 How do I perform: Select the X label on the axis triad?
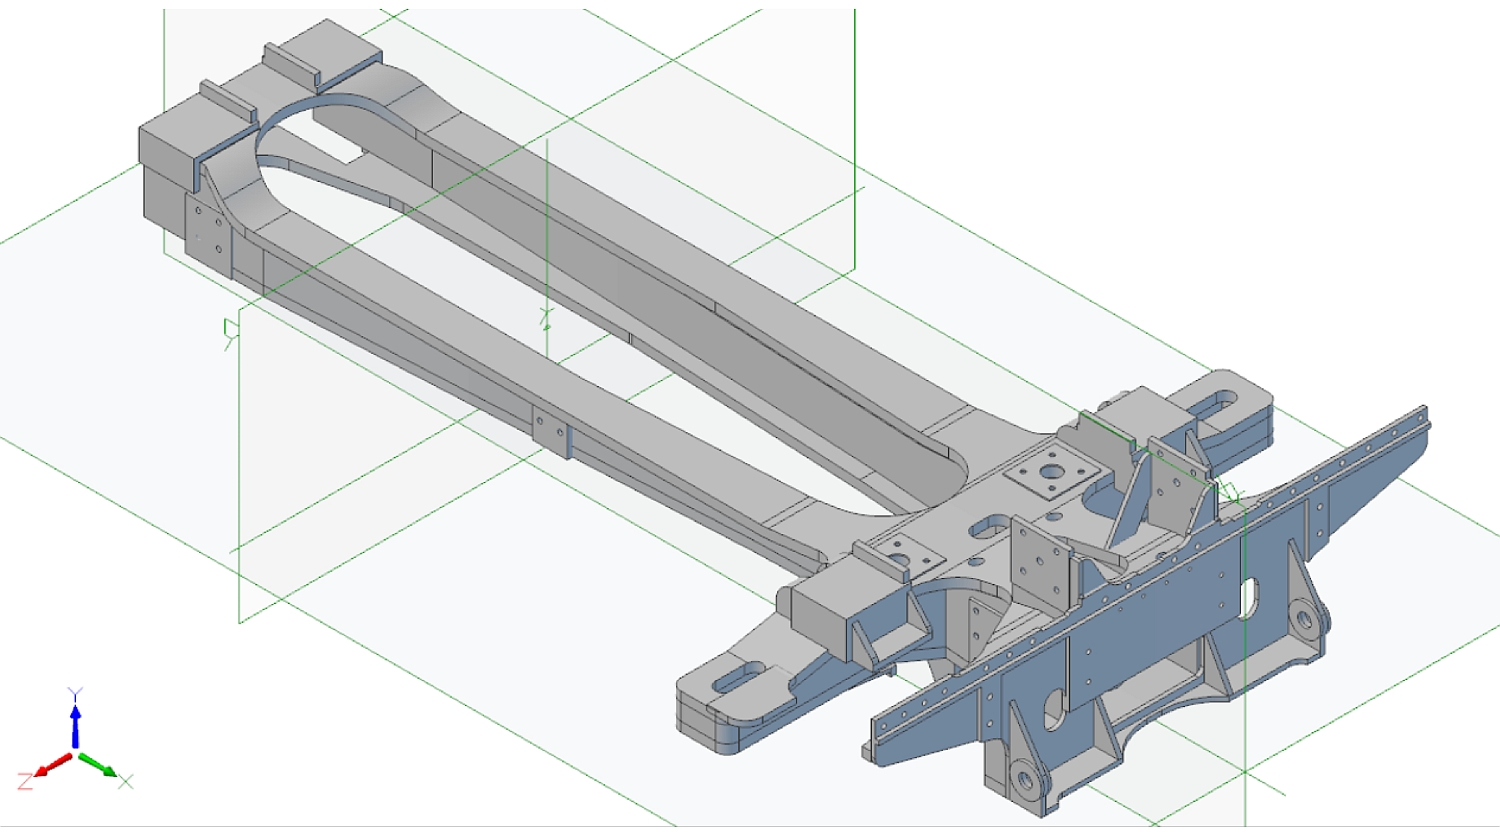click(126, 782)
